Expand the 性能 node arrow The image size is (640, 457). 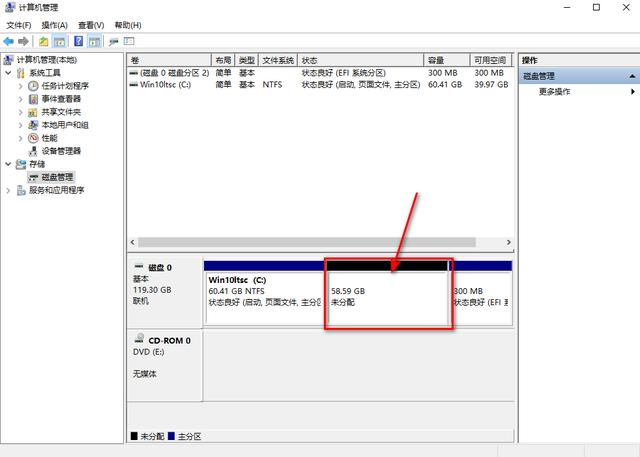coord(20,138)
